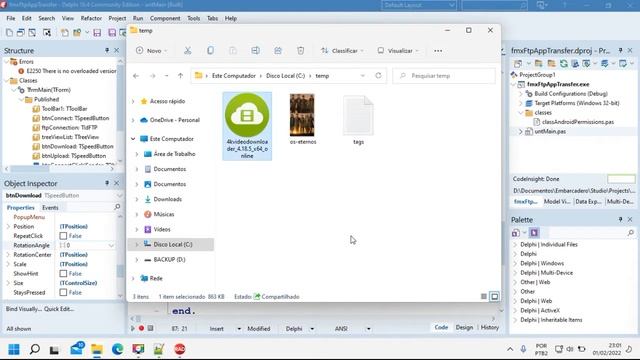
Task: Open the RotationAngle value dropdown
Action: 111,245
